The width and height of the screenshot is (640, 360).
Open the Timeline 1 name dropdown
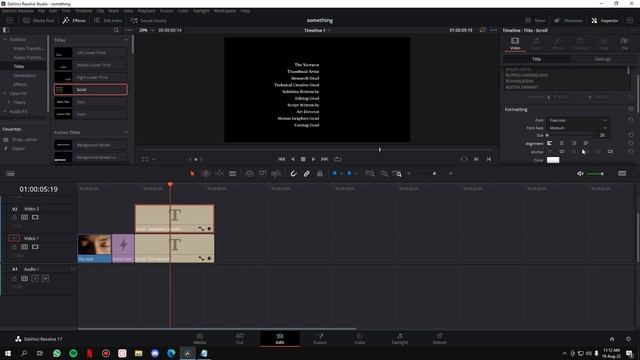[317, 30]
